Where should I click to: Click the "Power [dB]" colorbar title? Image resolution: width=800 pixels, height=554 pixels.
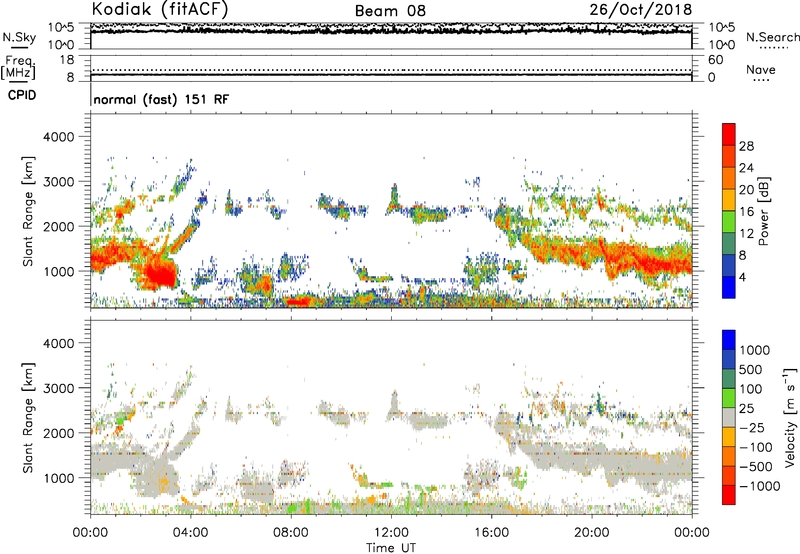(x=764, y=211)
